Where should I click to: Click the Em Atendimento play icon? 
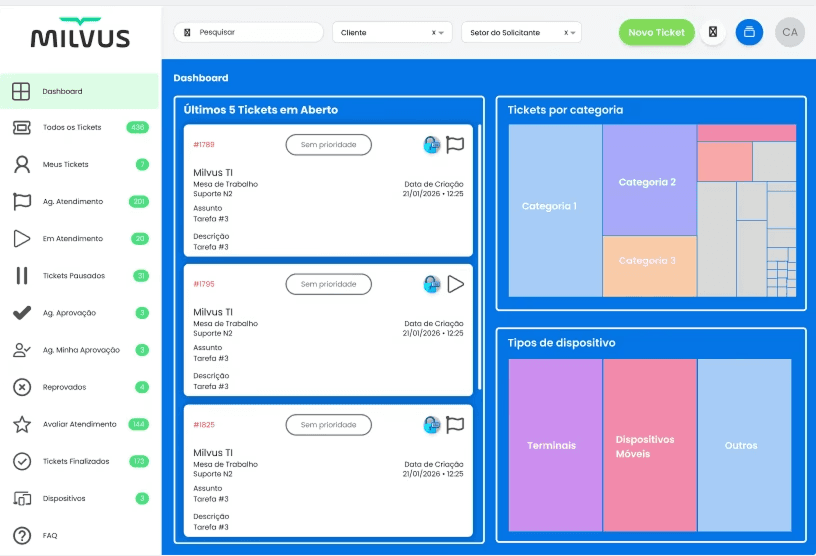pos(22,238)
